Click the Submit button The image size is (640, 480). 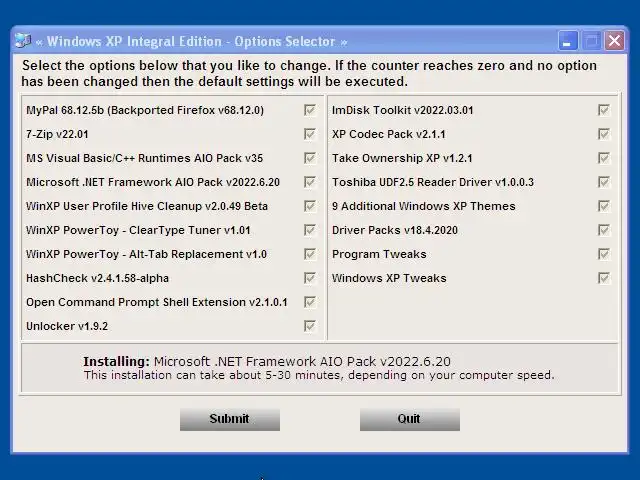pos(230,419)
